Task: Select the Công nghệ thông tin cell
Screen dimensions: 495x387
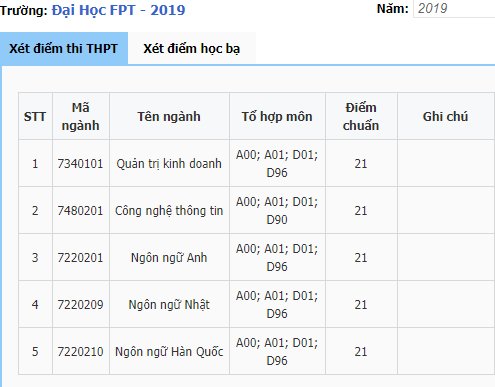Action: tap(169, 211)
